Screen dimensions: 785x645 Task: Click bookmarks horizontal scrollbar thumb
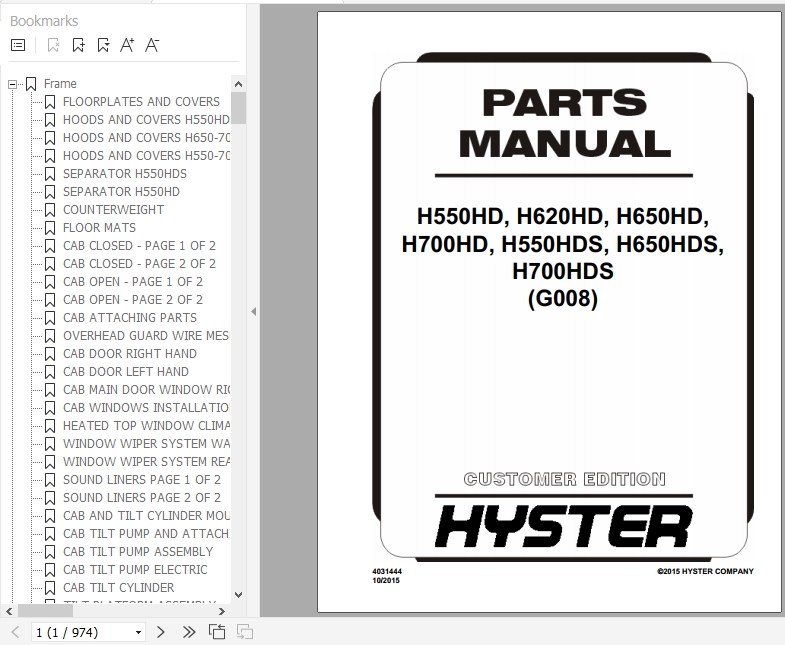coord(46,611)
